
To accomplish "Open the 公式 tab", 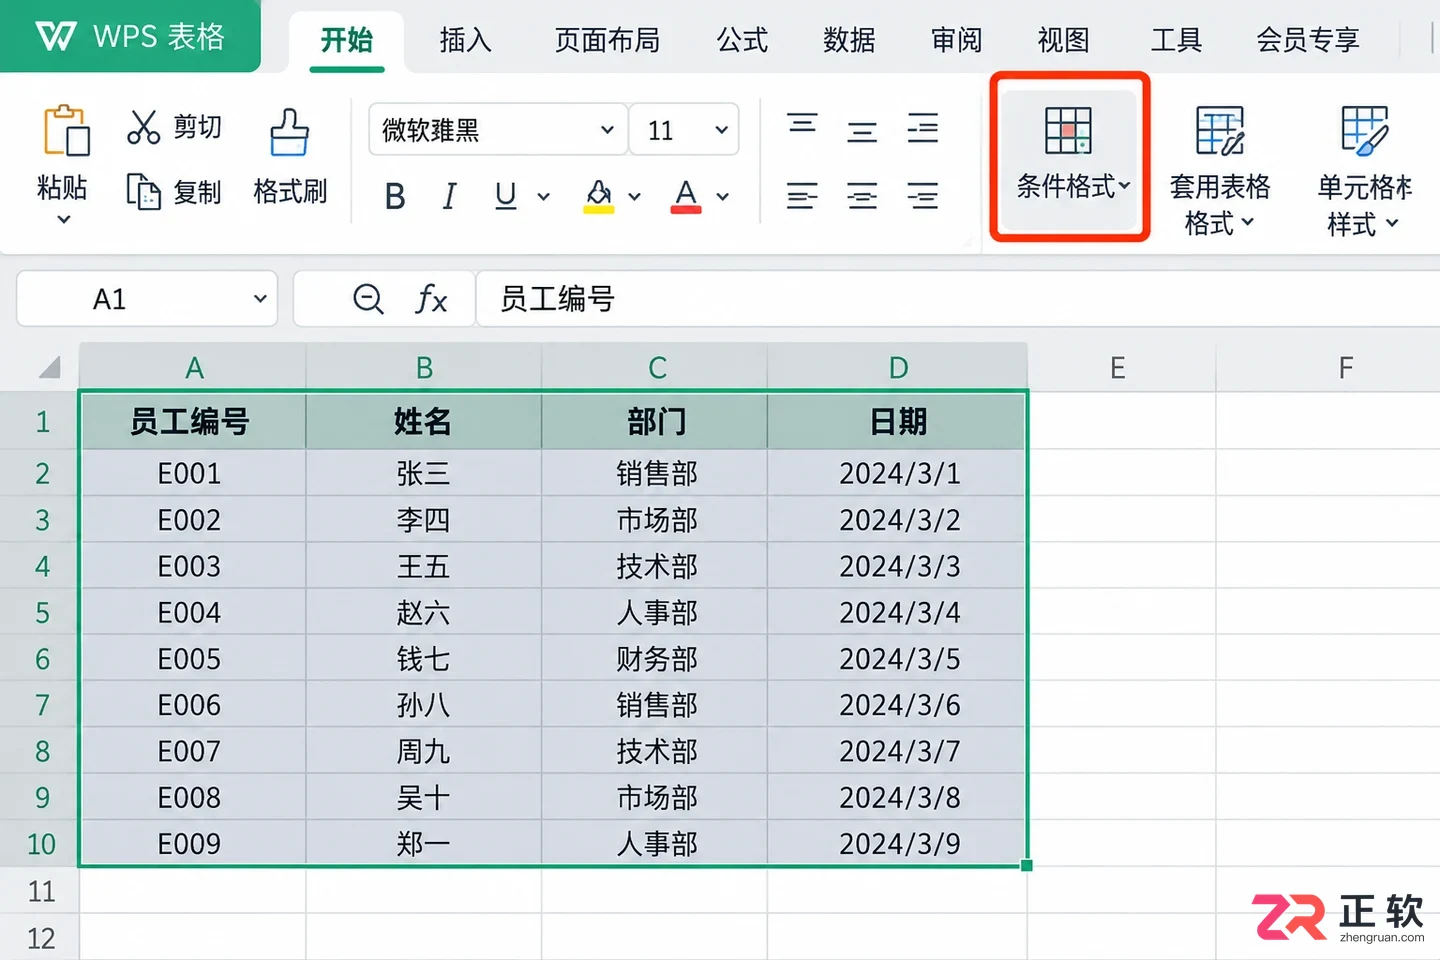I will [742, 40].
